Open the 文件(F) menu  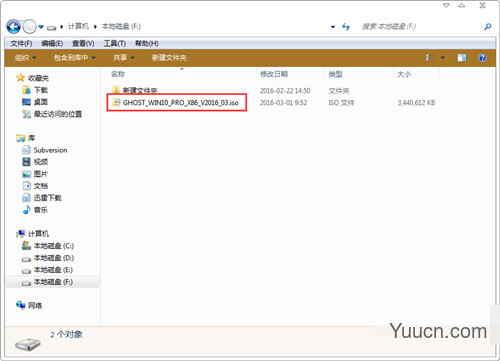[x=21, y=43]
